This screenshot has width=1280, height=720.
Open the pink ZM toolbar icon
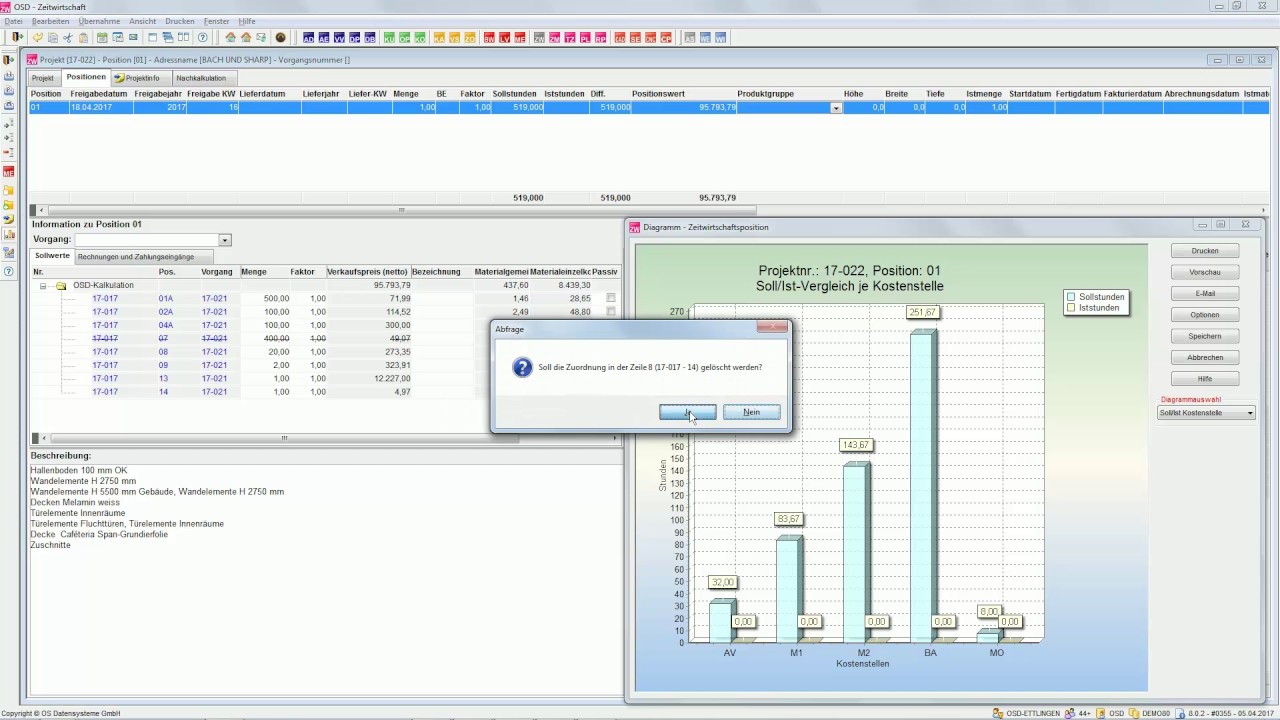tap(555, 38)
